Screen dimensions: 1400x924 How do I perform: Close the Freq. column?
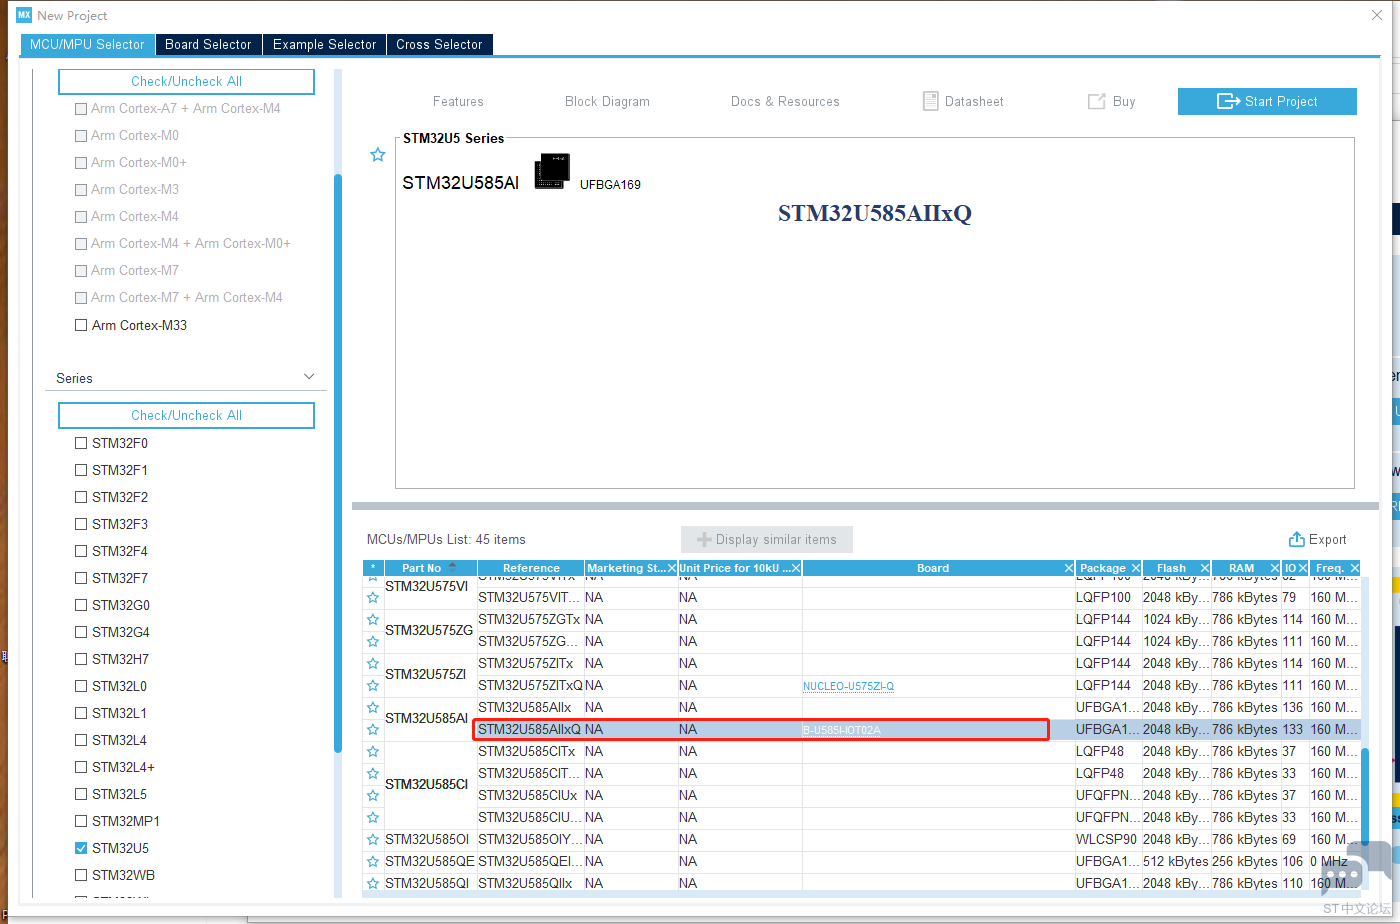coord(1355,568)
